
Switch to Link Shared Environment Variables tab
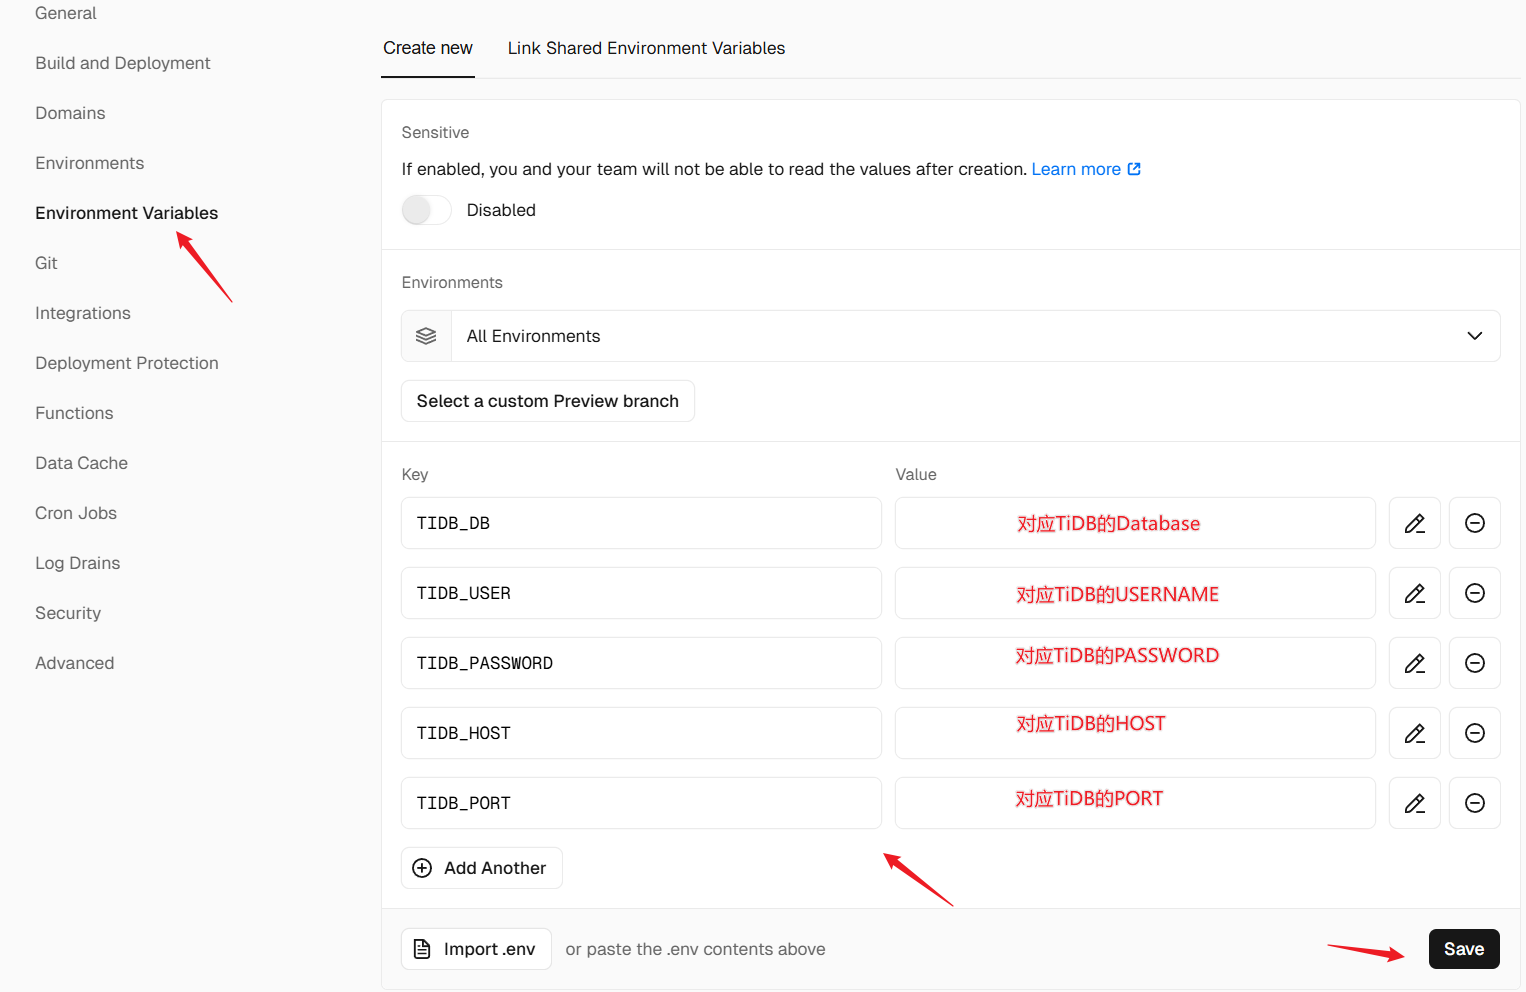[x=646, y=48]
